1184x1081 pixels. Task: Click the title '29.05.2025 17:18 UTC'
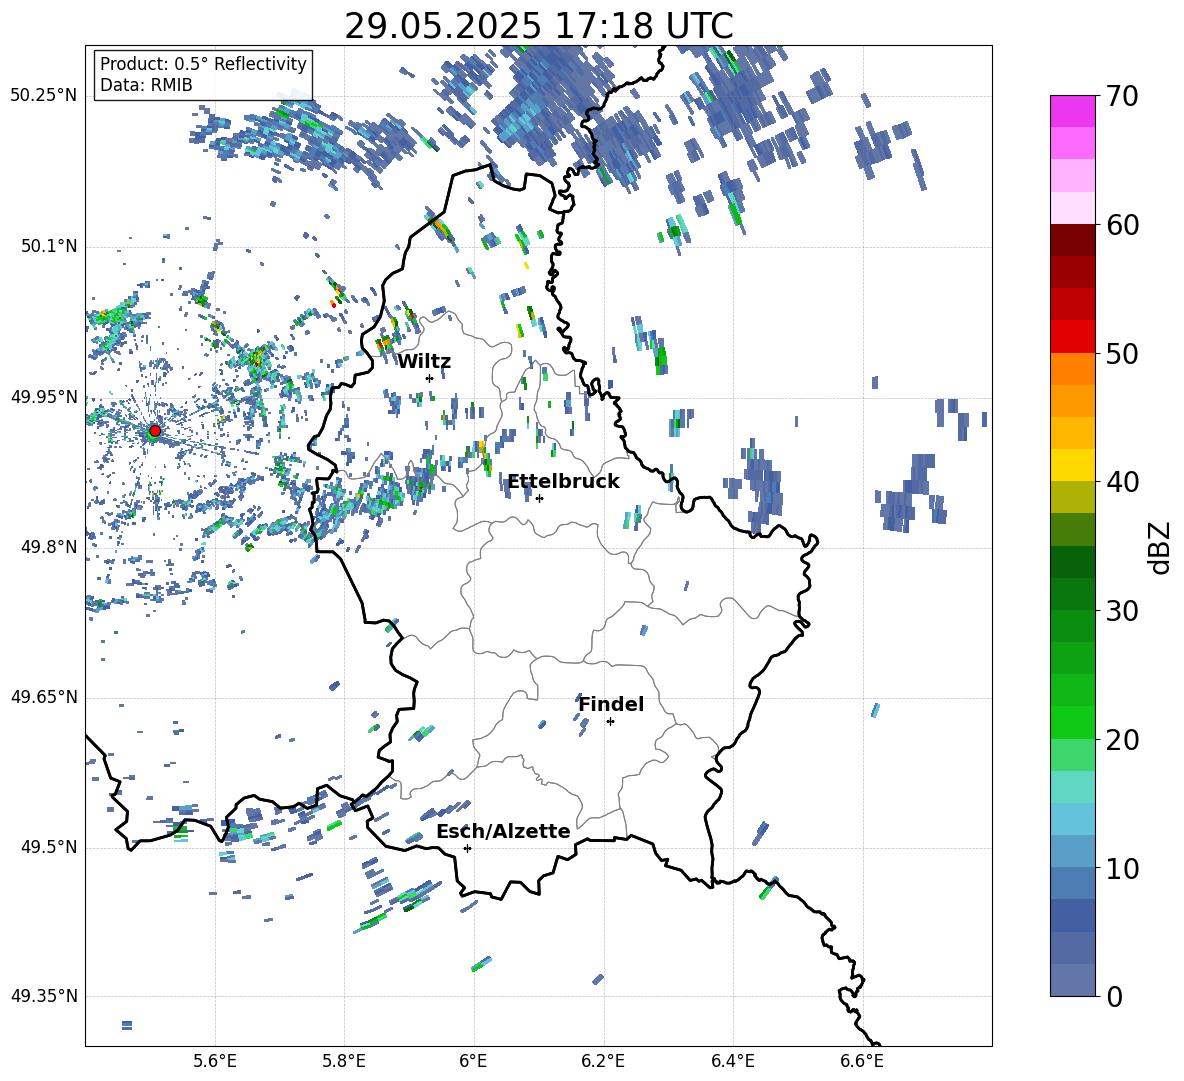coord(538,26)
